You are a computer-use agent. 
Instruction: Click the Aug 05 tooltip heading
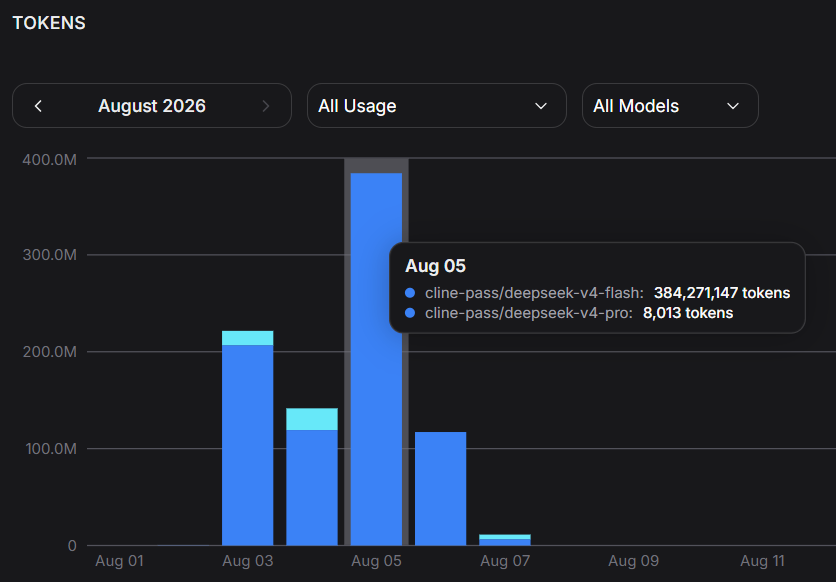[x=435, y=266]
